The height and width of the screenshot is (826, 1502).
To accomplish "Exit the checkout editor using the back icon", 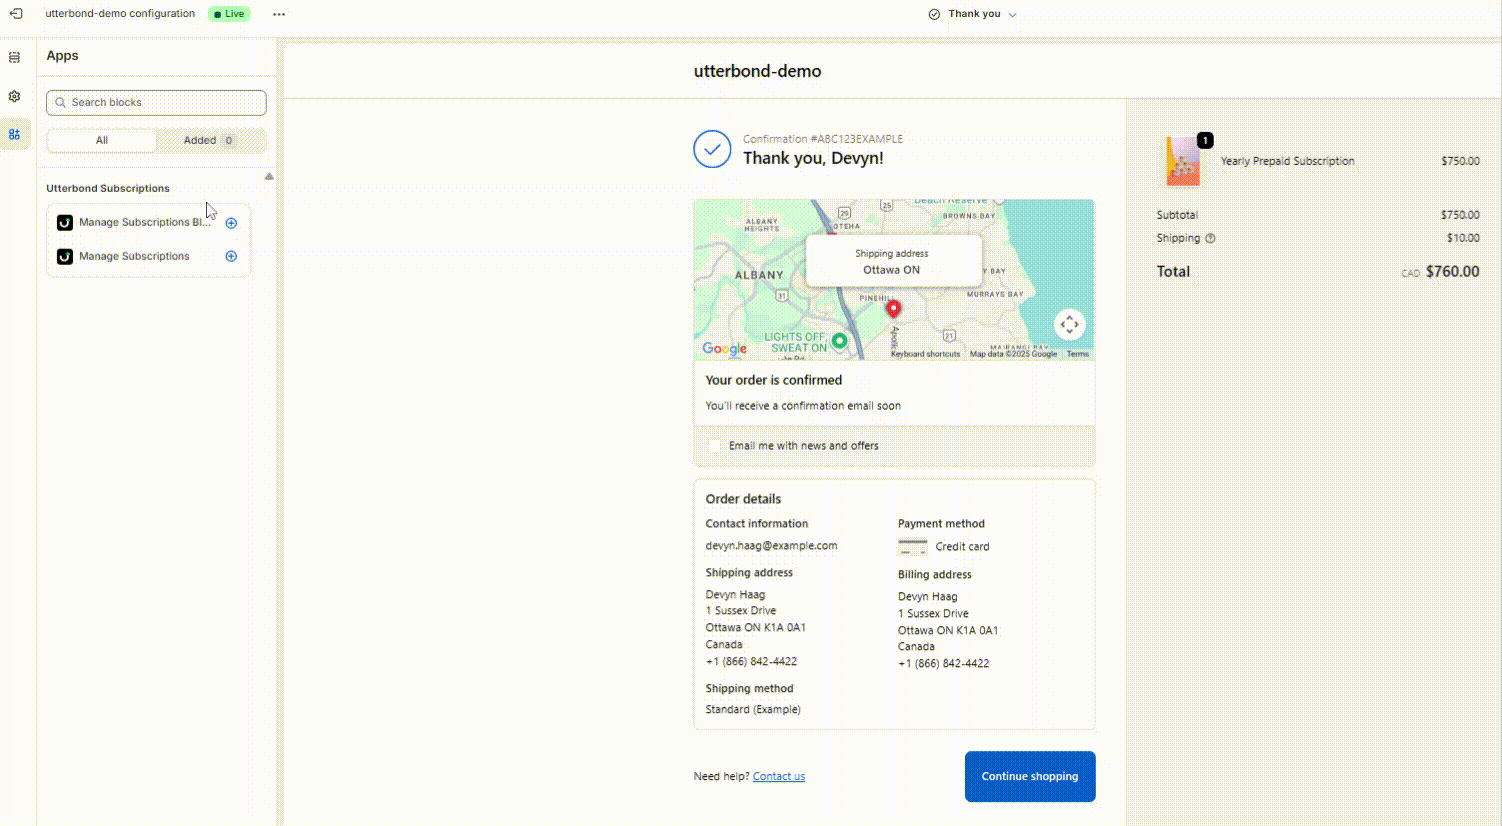I will 16,14.
